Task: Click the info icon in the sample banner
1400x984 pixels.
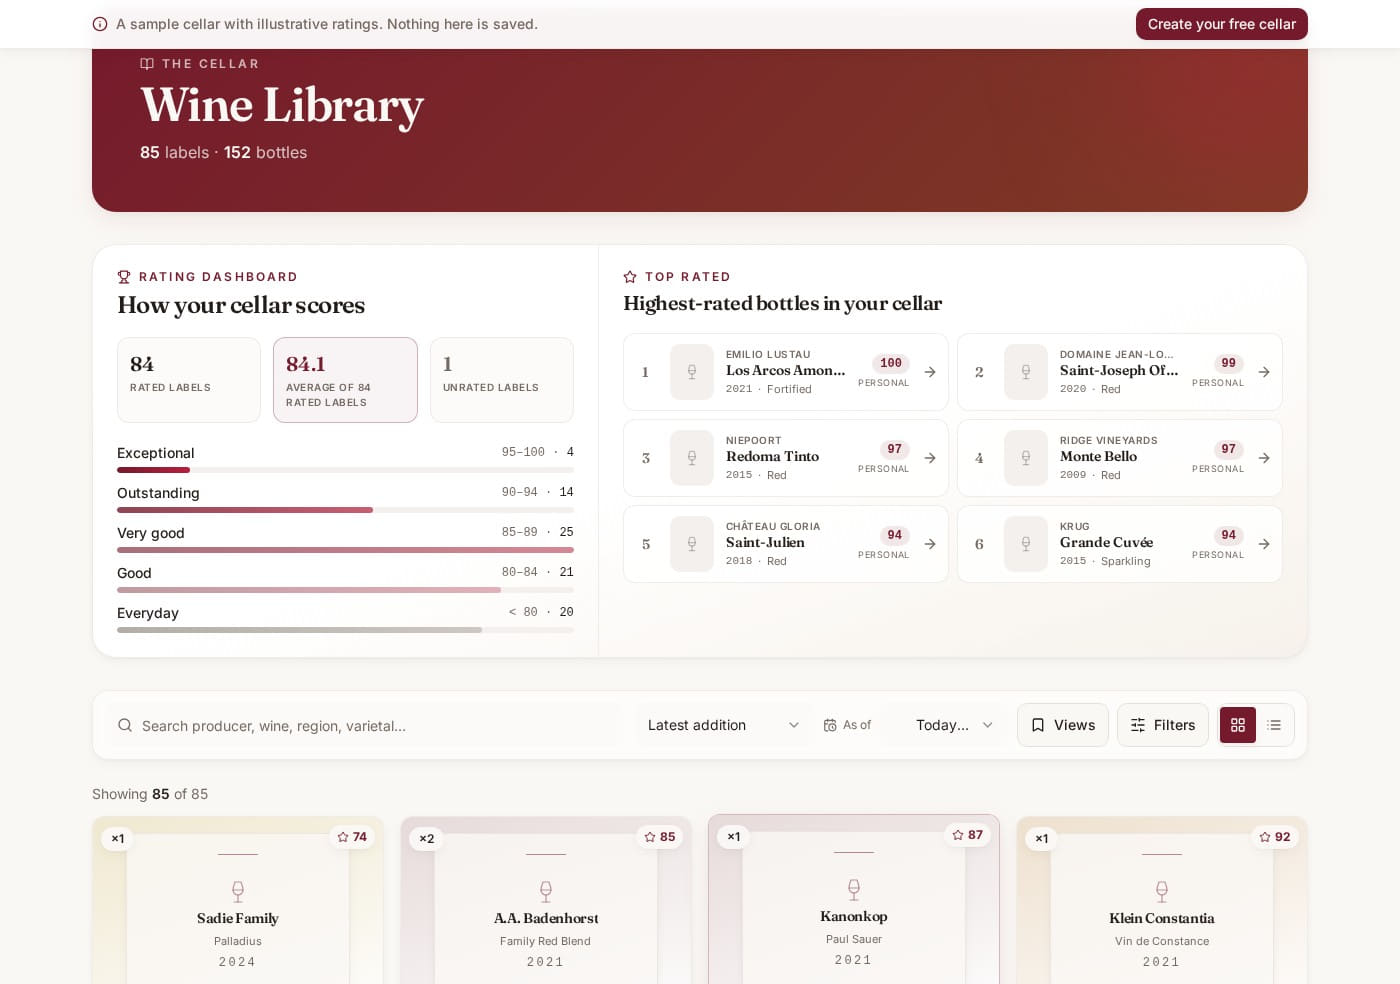Action: point(100,24)
